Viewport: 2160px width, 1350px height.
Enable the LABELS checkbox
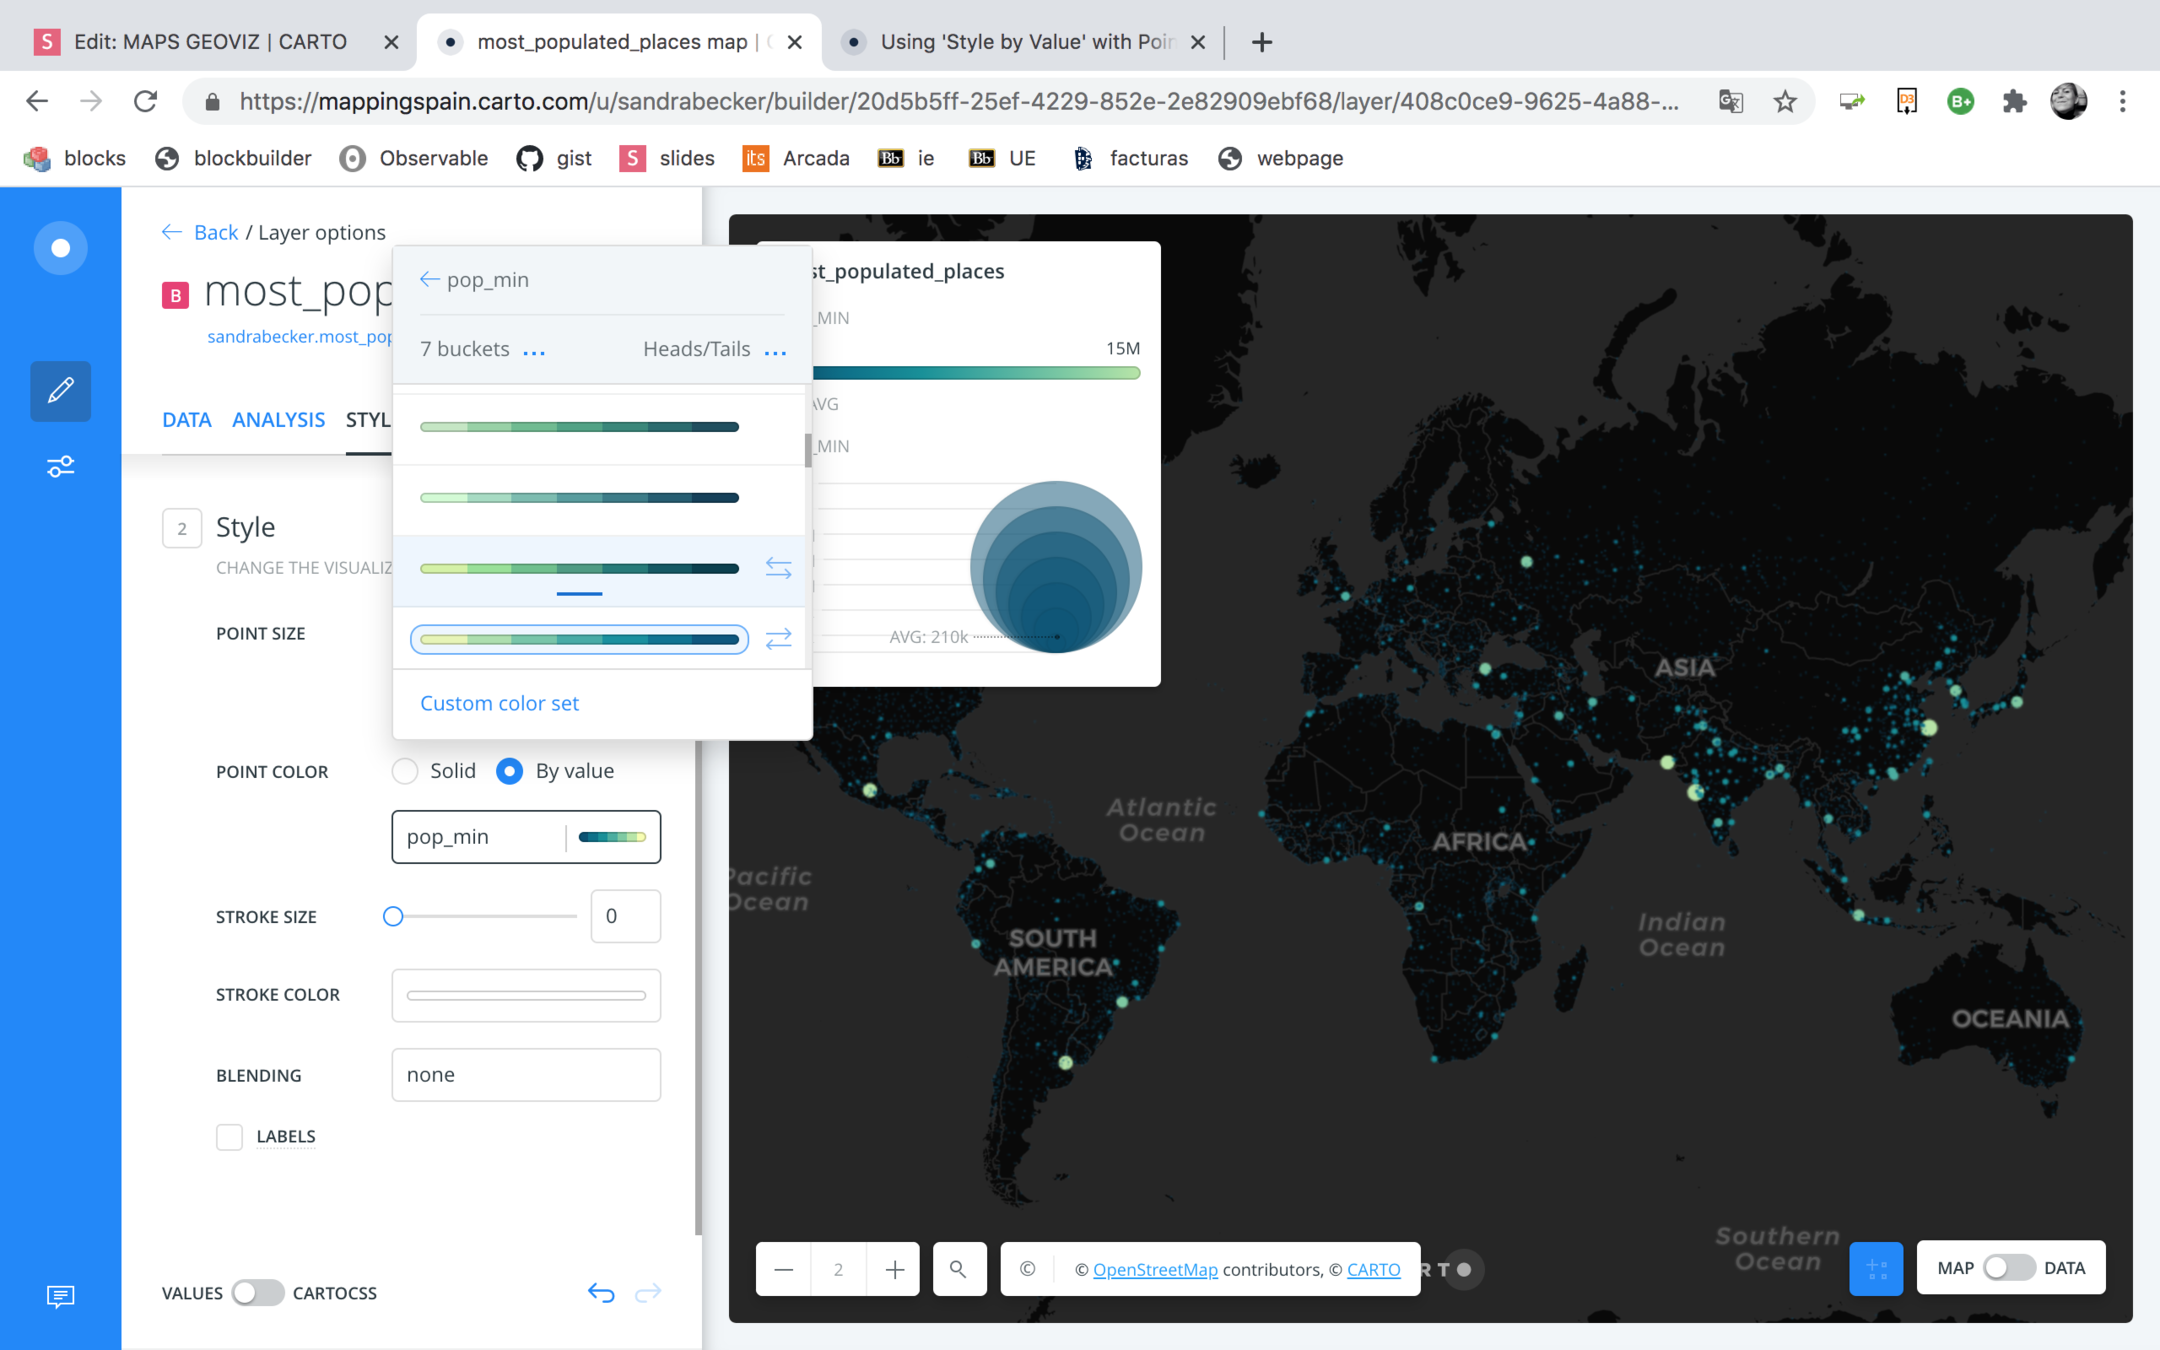click(230, 1137)
